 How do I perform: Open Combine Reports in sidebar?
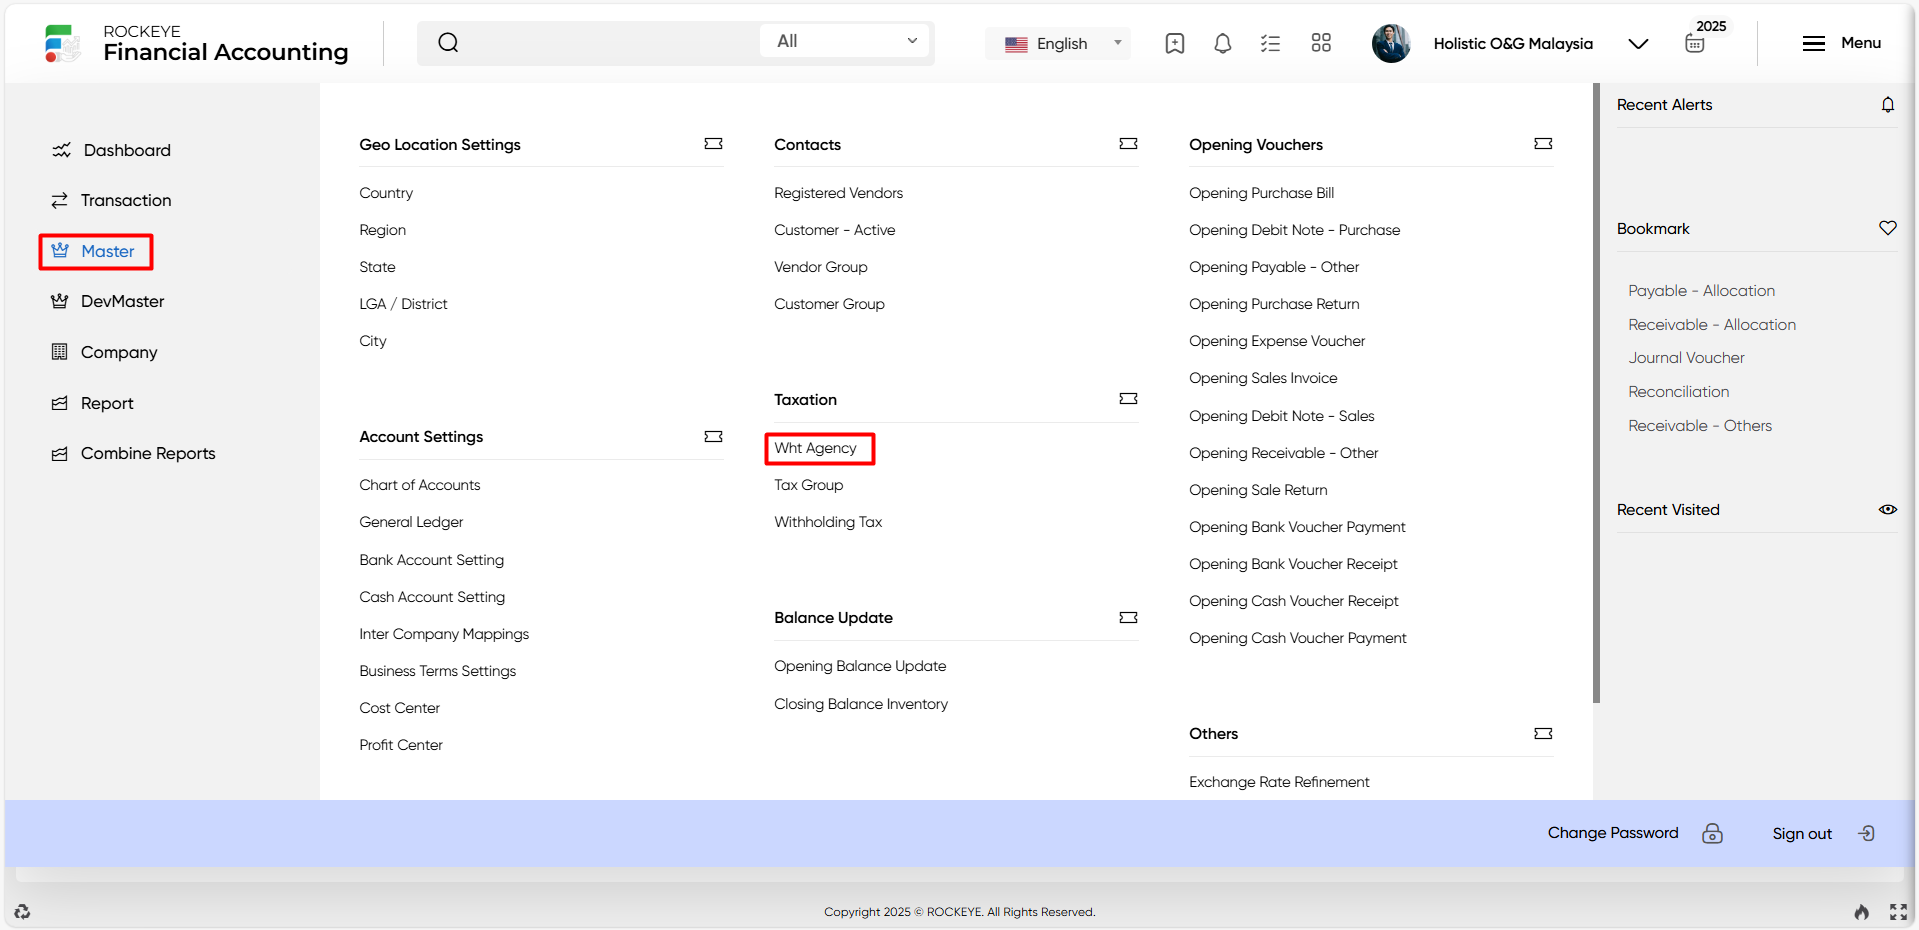133,453
